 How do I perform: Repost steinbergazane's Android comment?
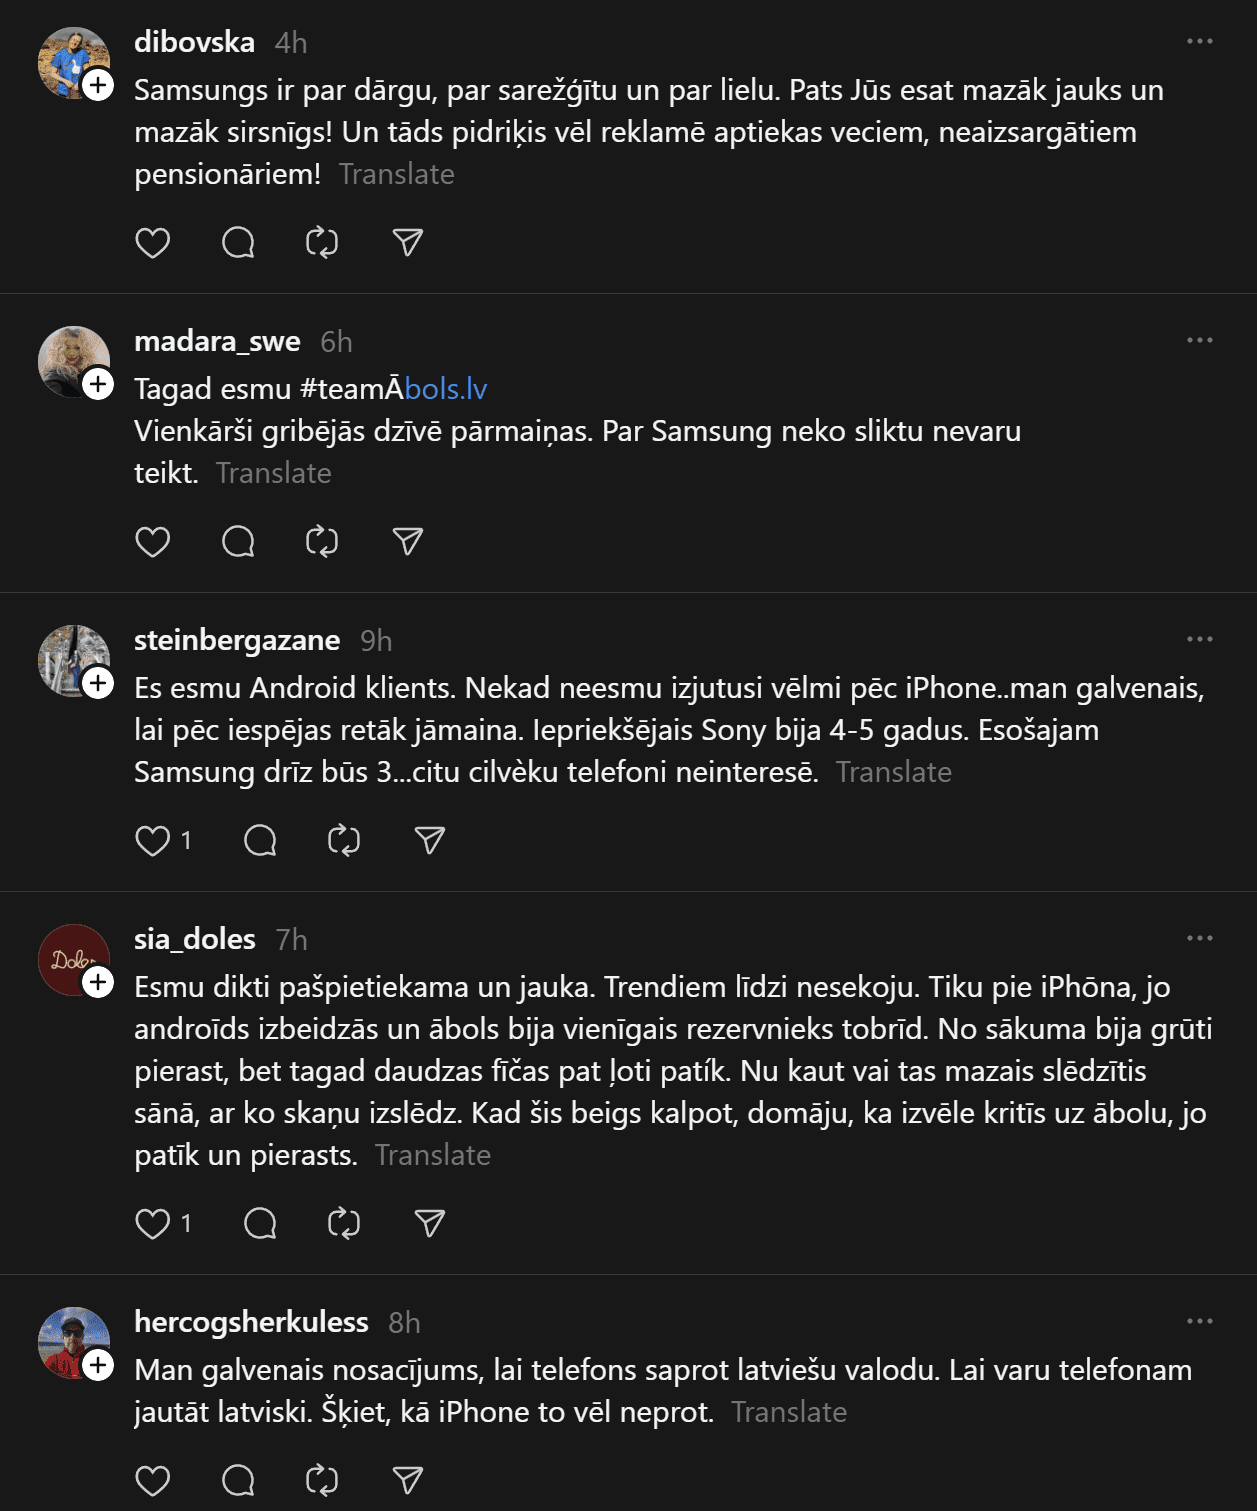pyautogui.click(x=344, y=841)
